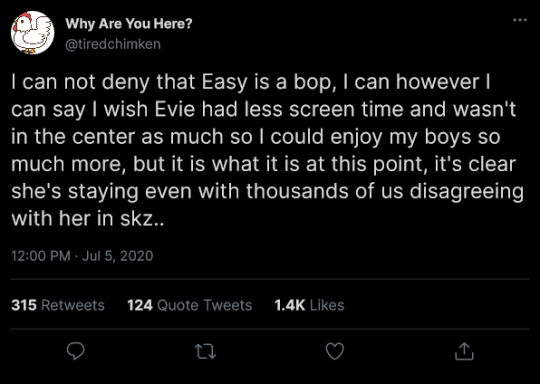View the Quote Tweets list
Screen dimensions: 540x384
click(190, 305)
